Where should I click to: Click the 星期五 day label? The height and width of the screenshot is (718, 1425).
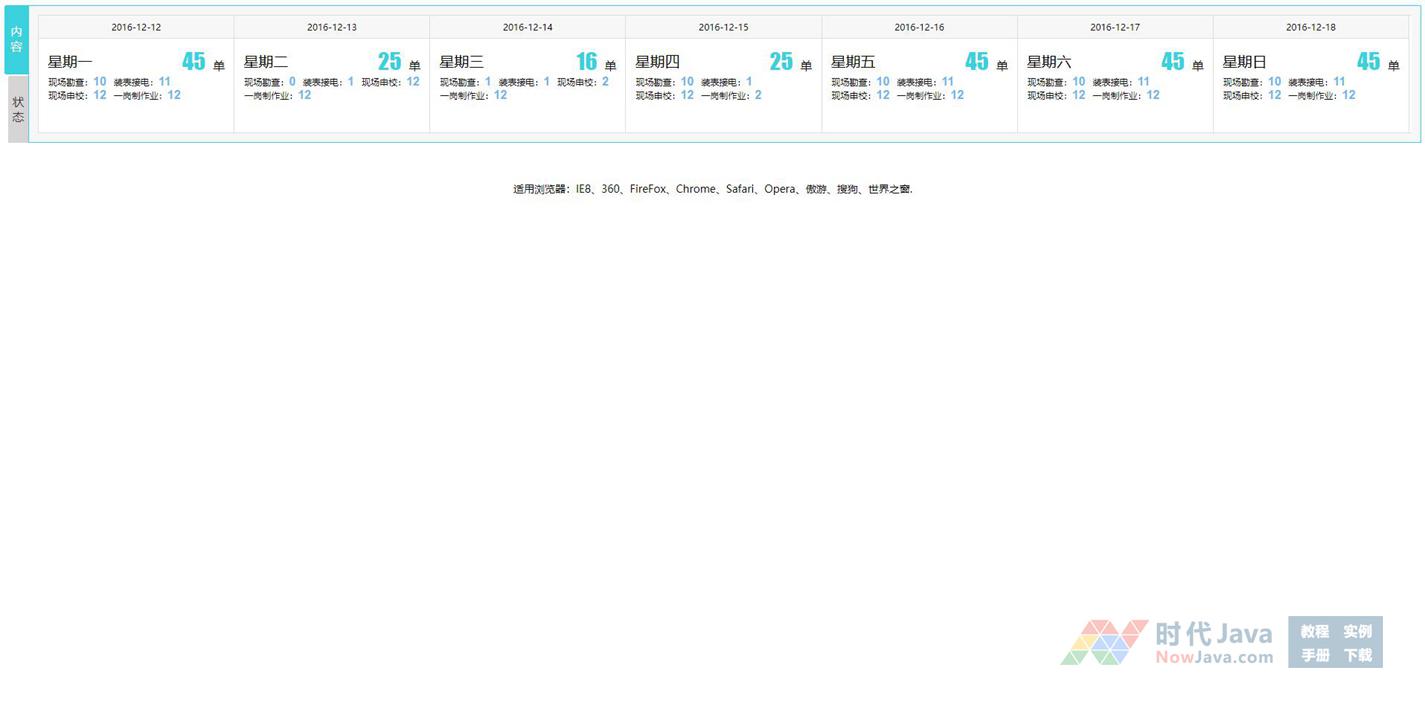(x=853, y=62)
